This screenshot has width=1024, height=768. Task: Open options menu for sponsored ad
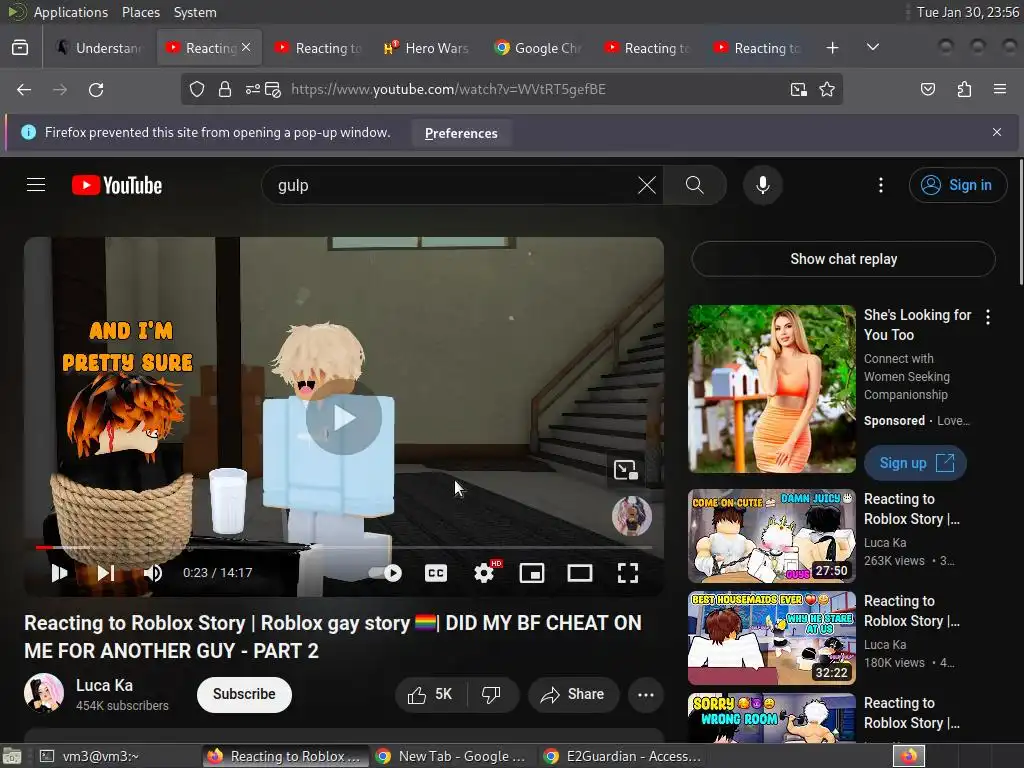987,317
